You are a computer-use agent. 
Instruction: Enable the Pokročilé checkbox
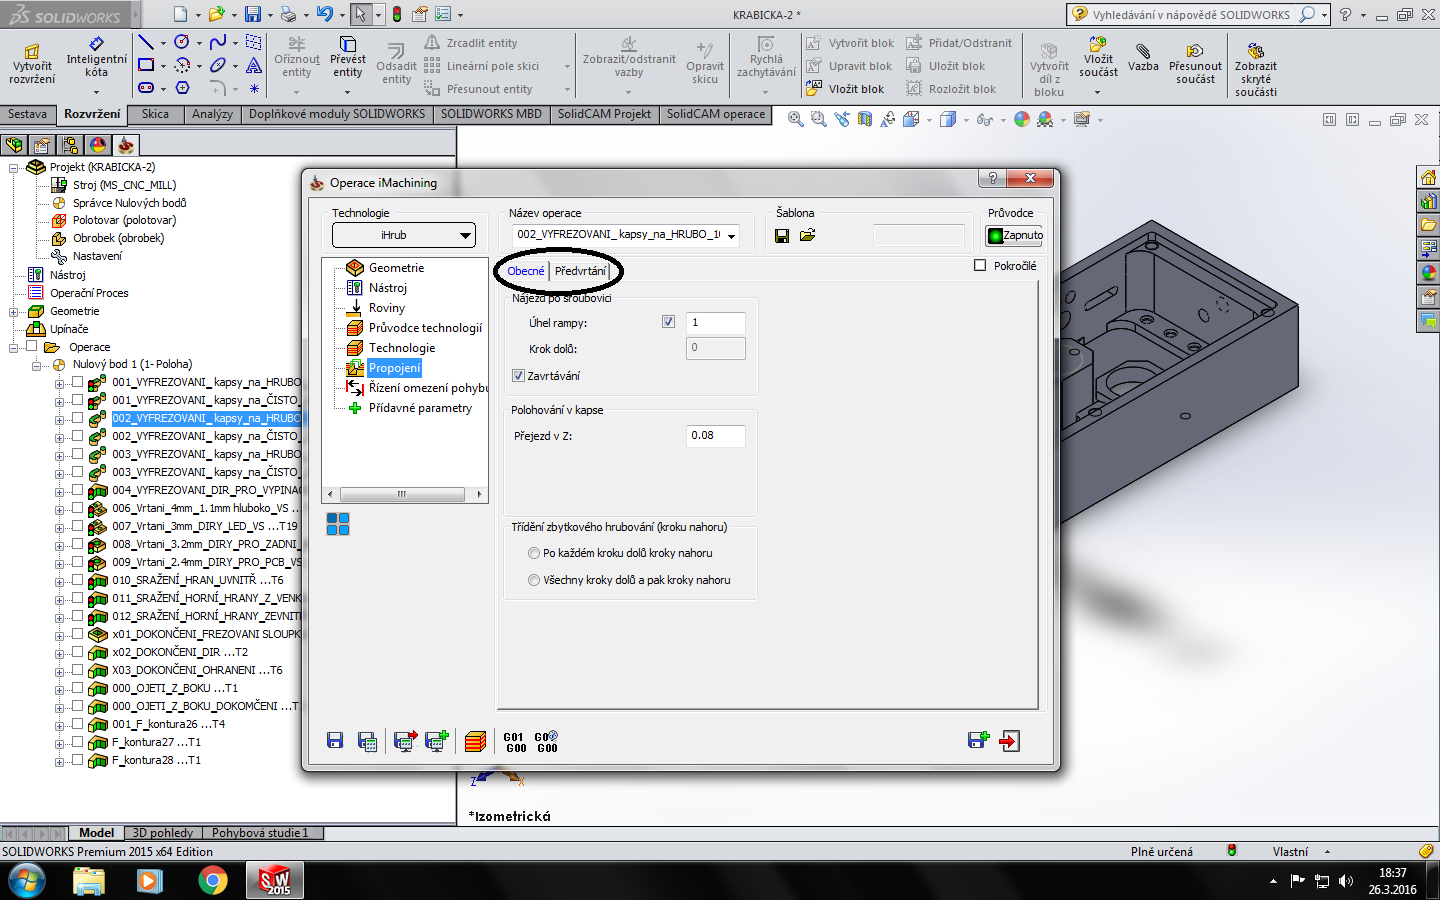click(980, 266)
